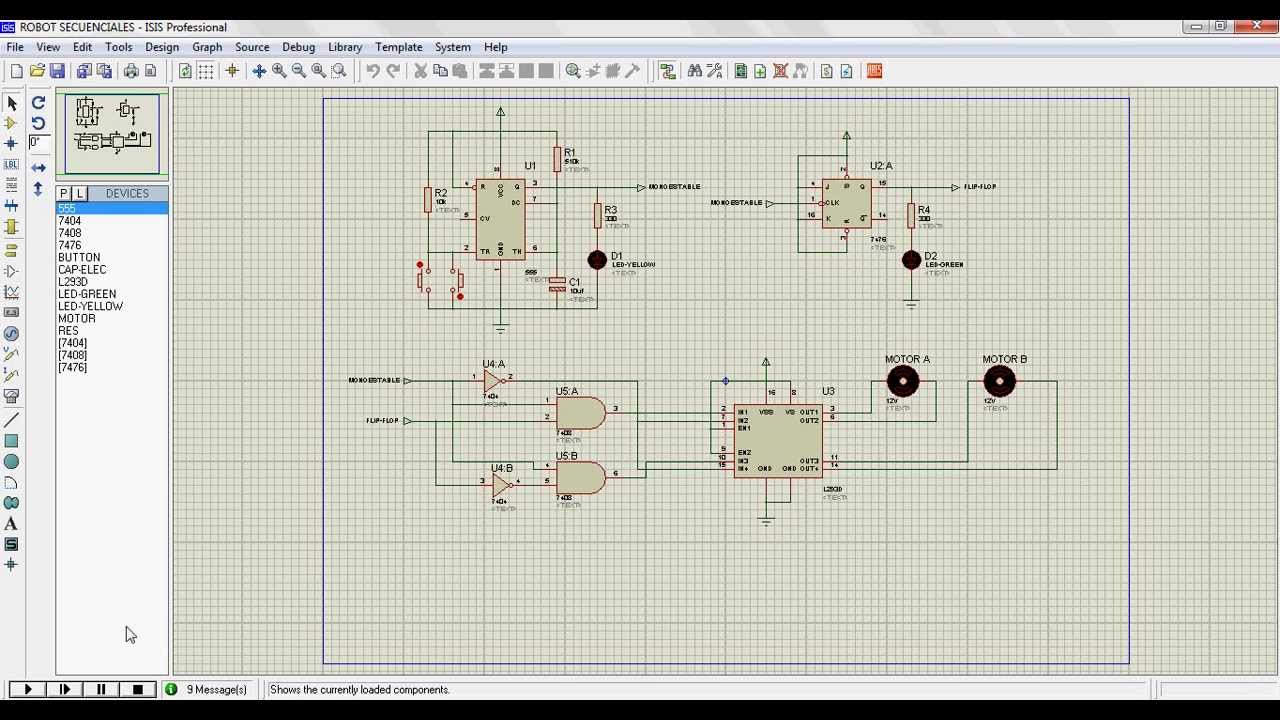The image size is (1280, 720).
Task: Select Component mode tool
Action: point(12,123)
